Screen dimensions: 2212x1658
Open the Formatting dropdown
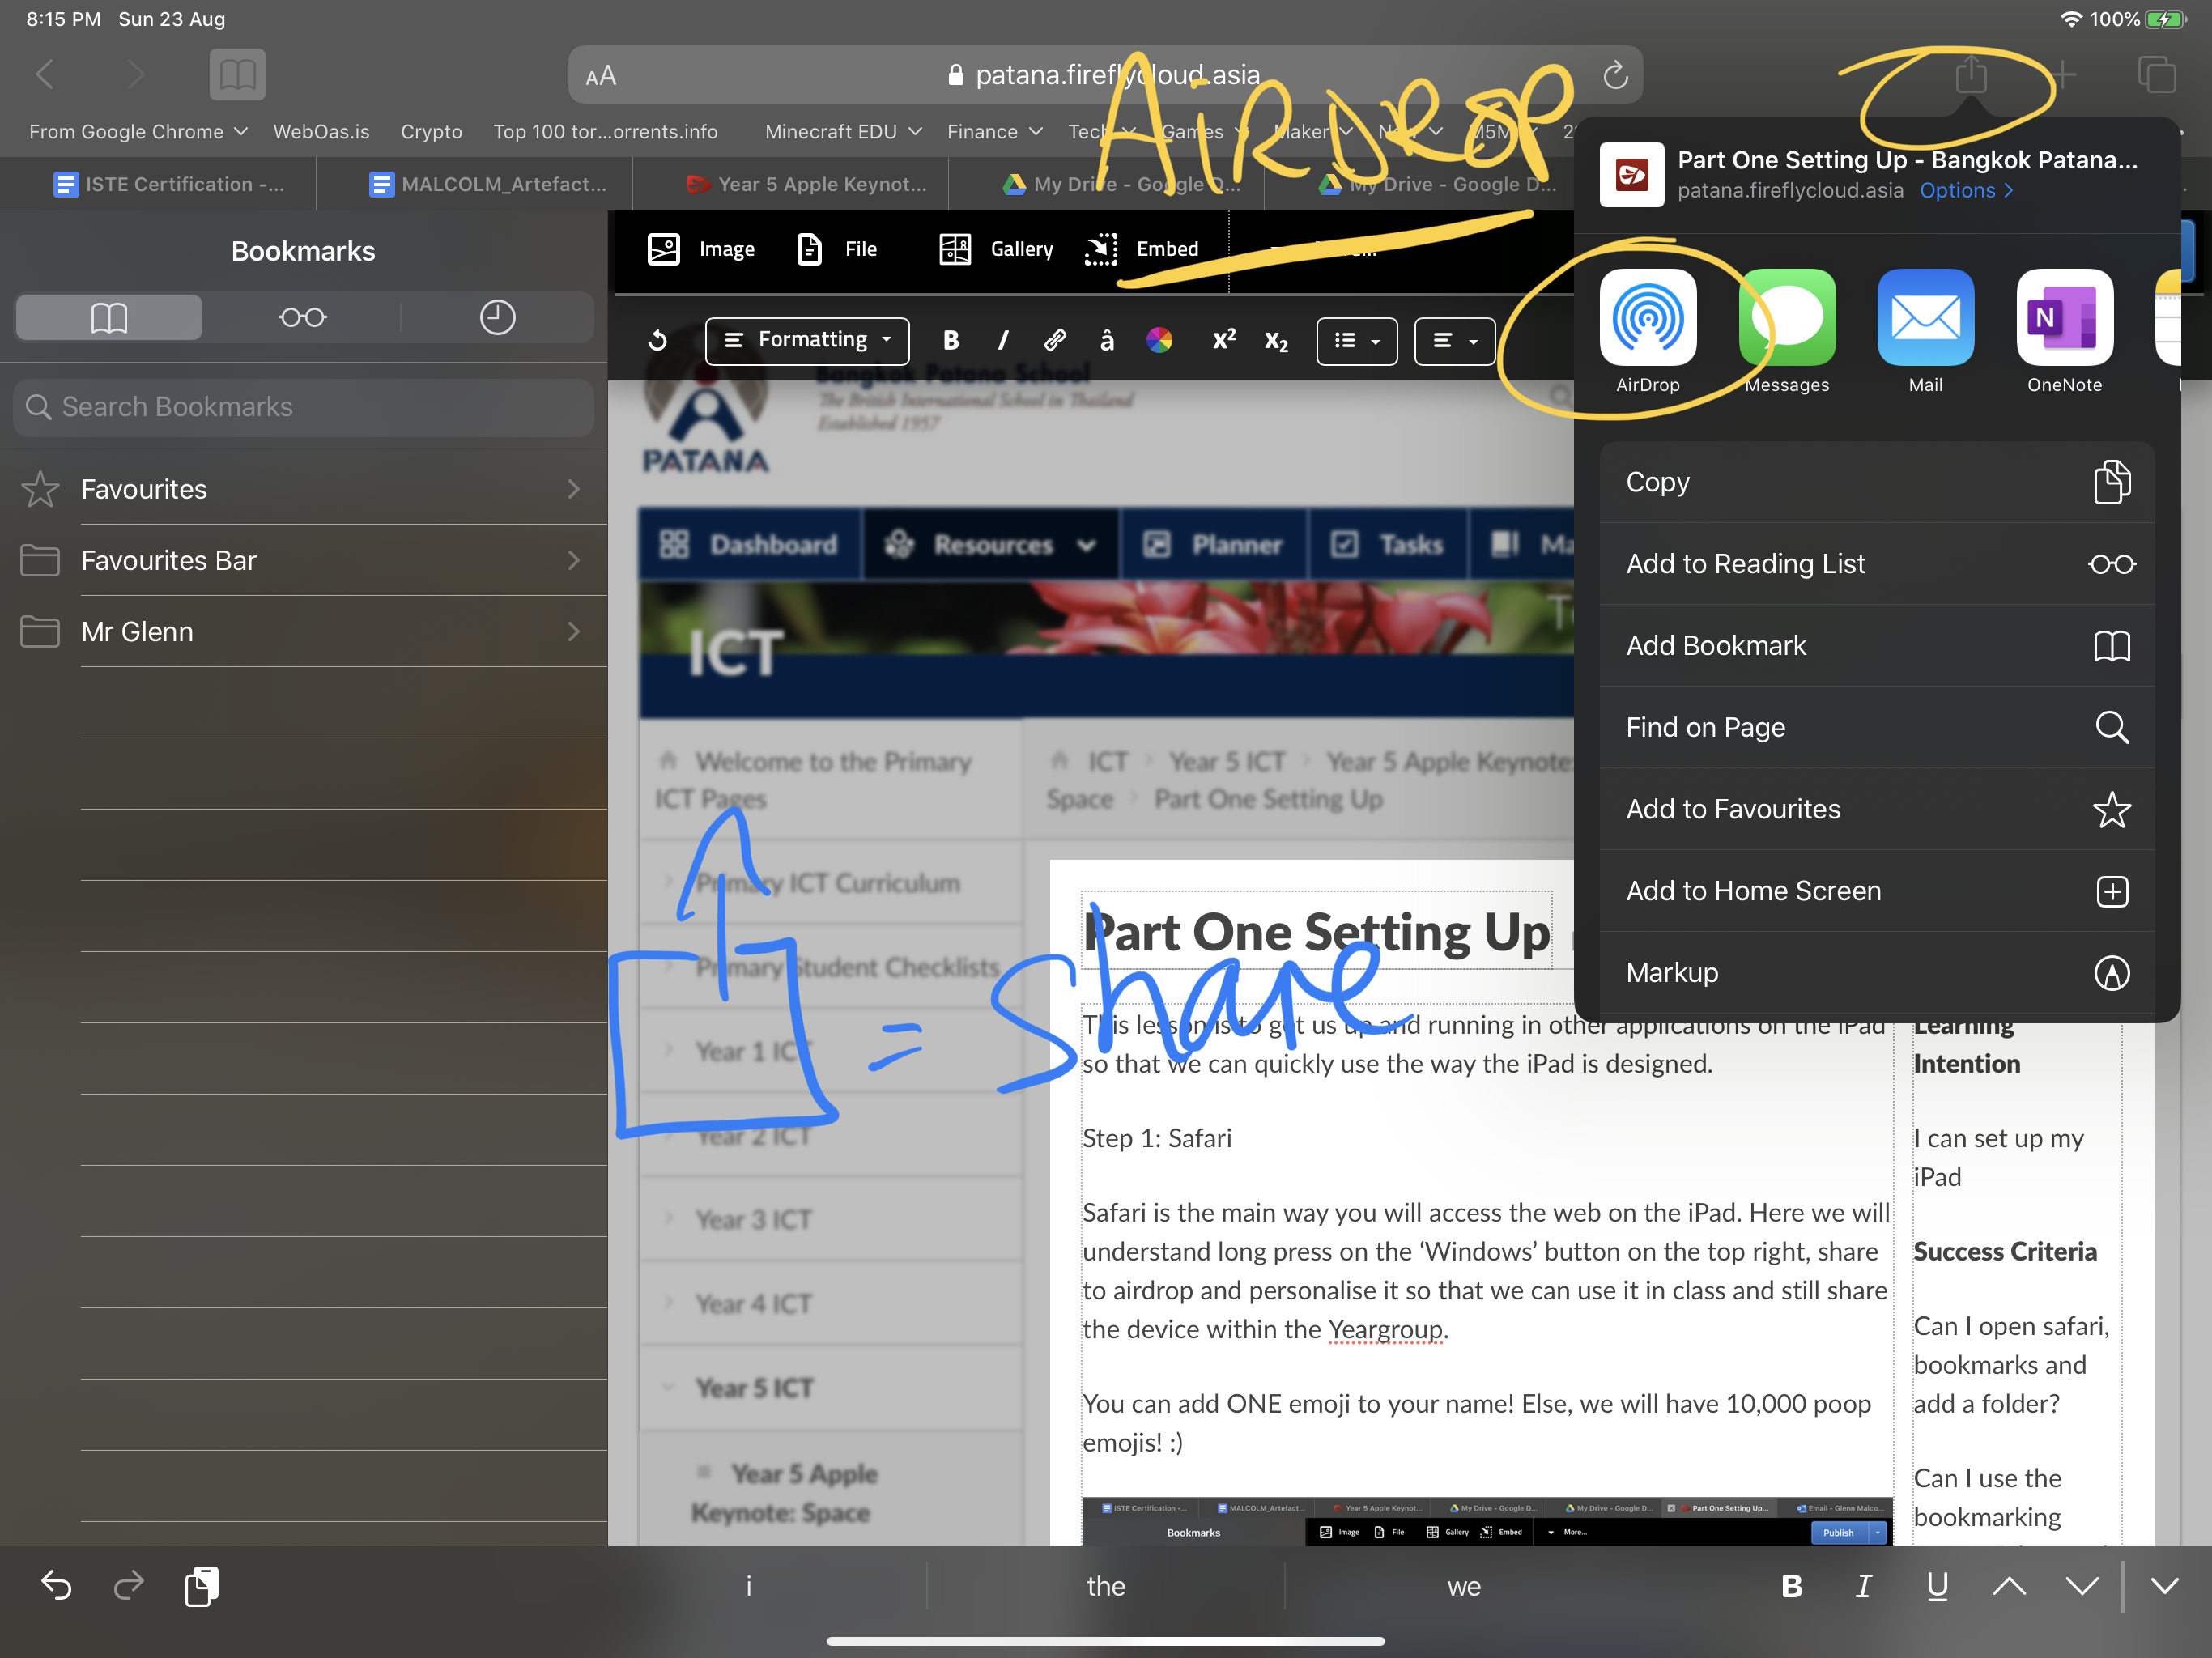[807, 341]
